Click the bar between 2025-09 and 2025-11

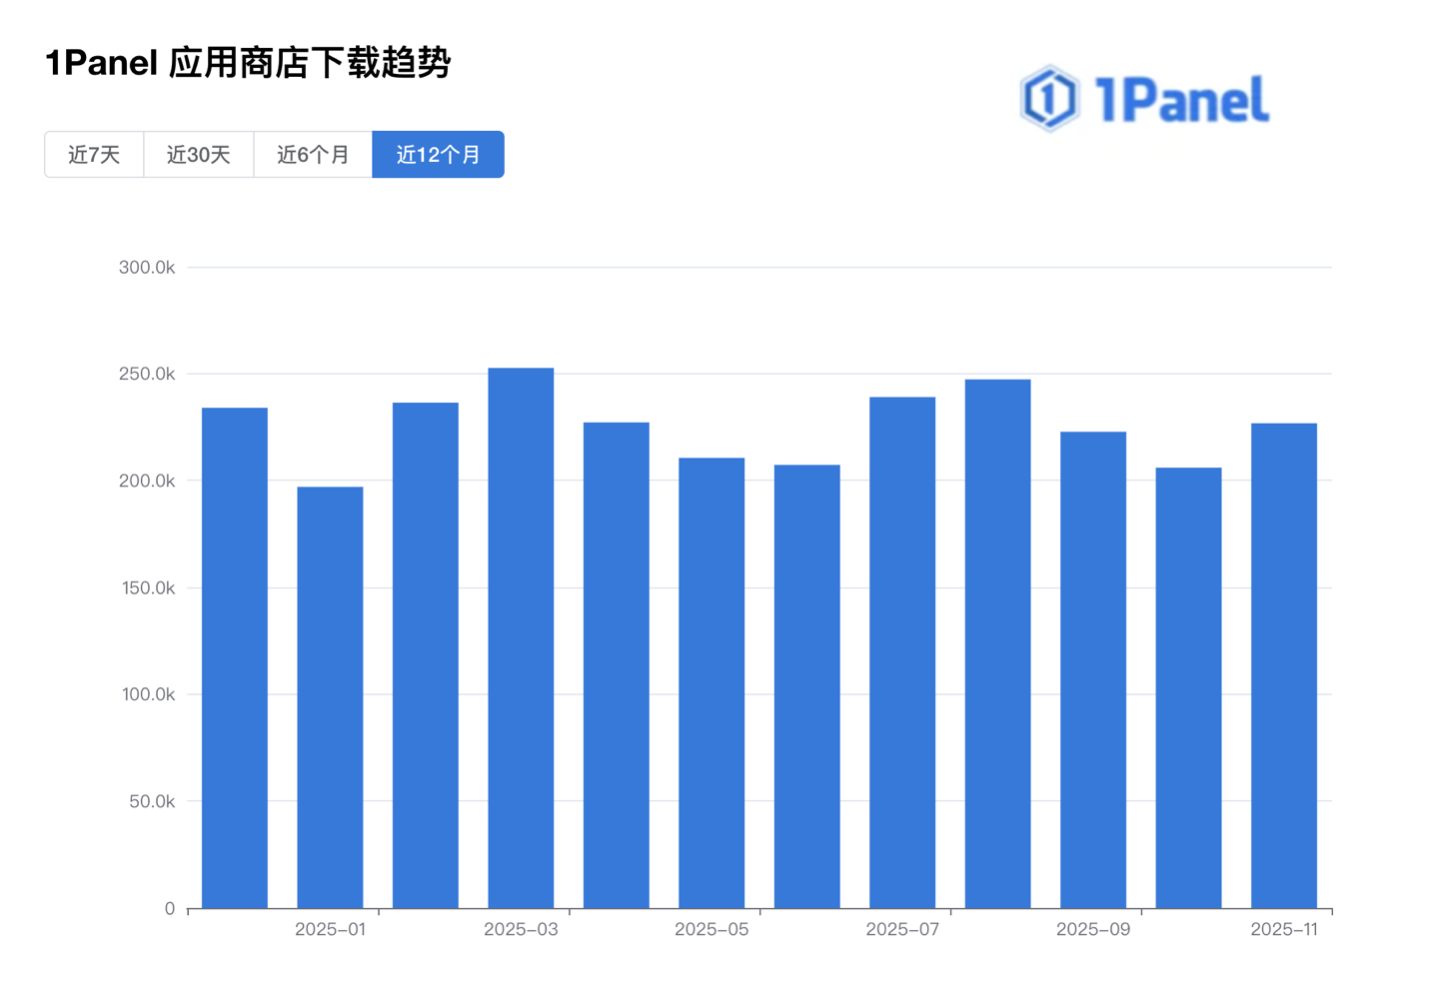click(1189, 688)
